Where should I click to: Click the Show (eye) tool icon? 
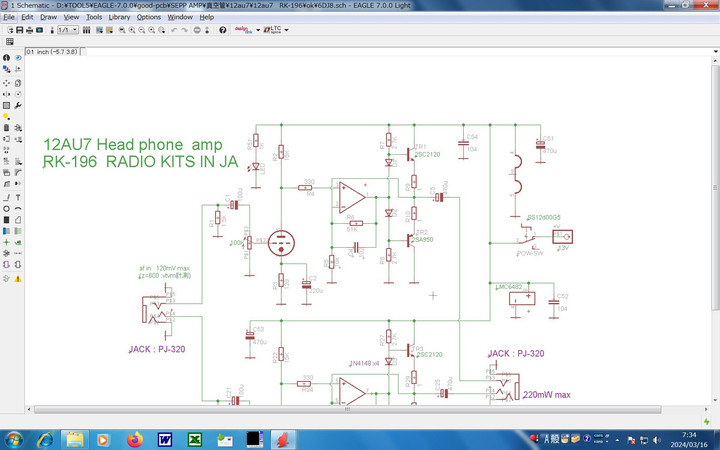click(18, 57)
